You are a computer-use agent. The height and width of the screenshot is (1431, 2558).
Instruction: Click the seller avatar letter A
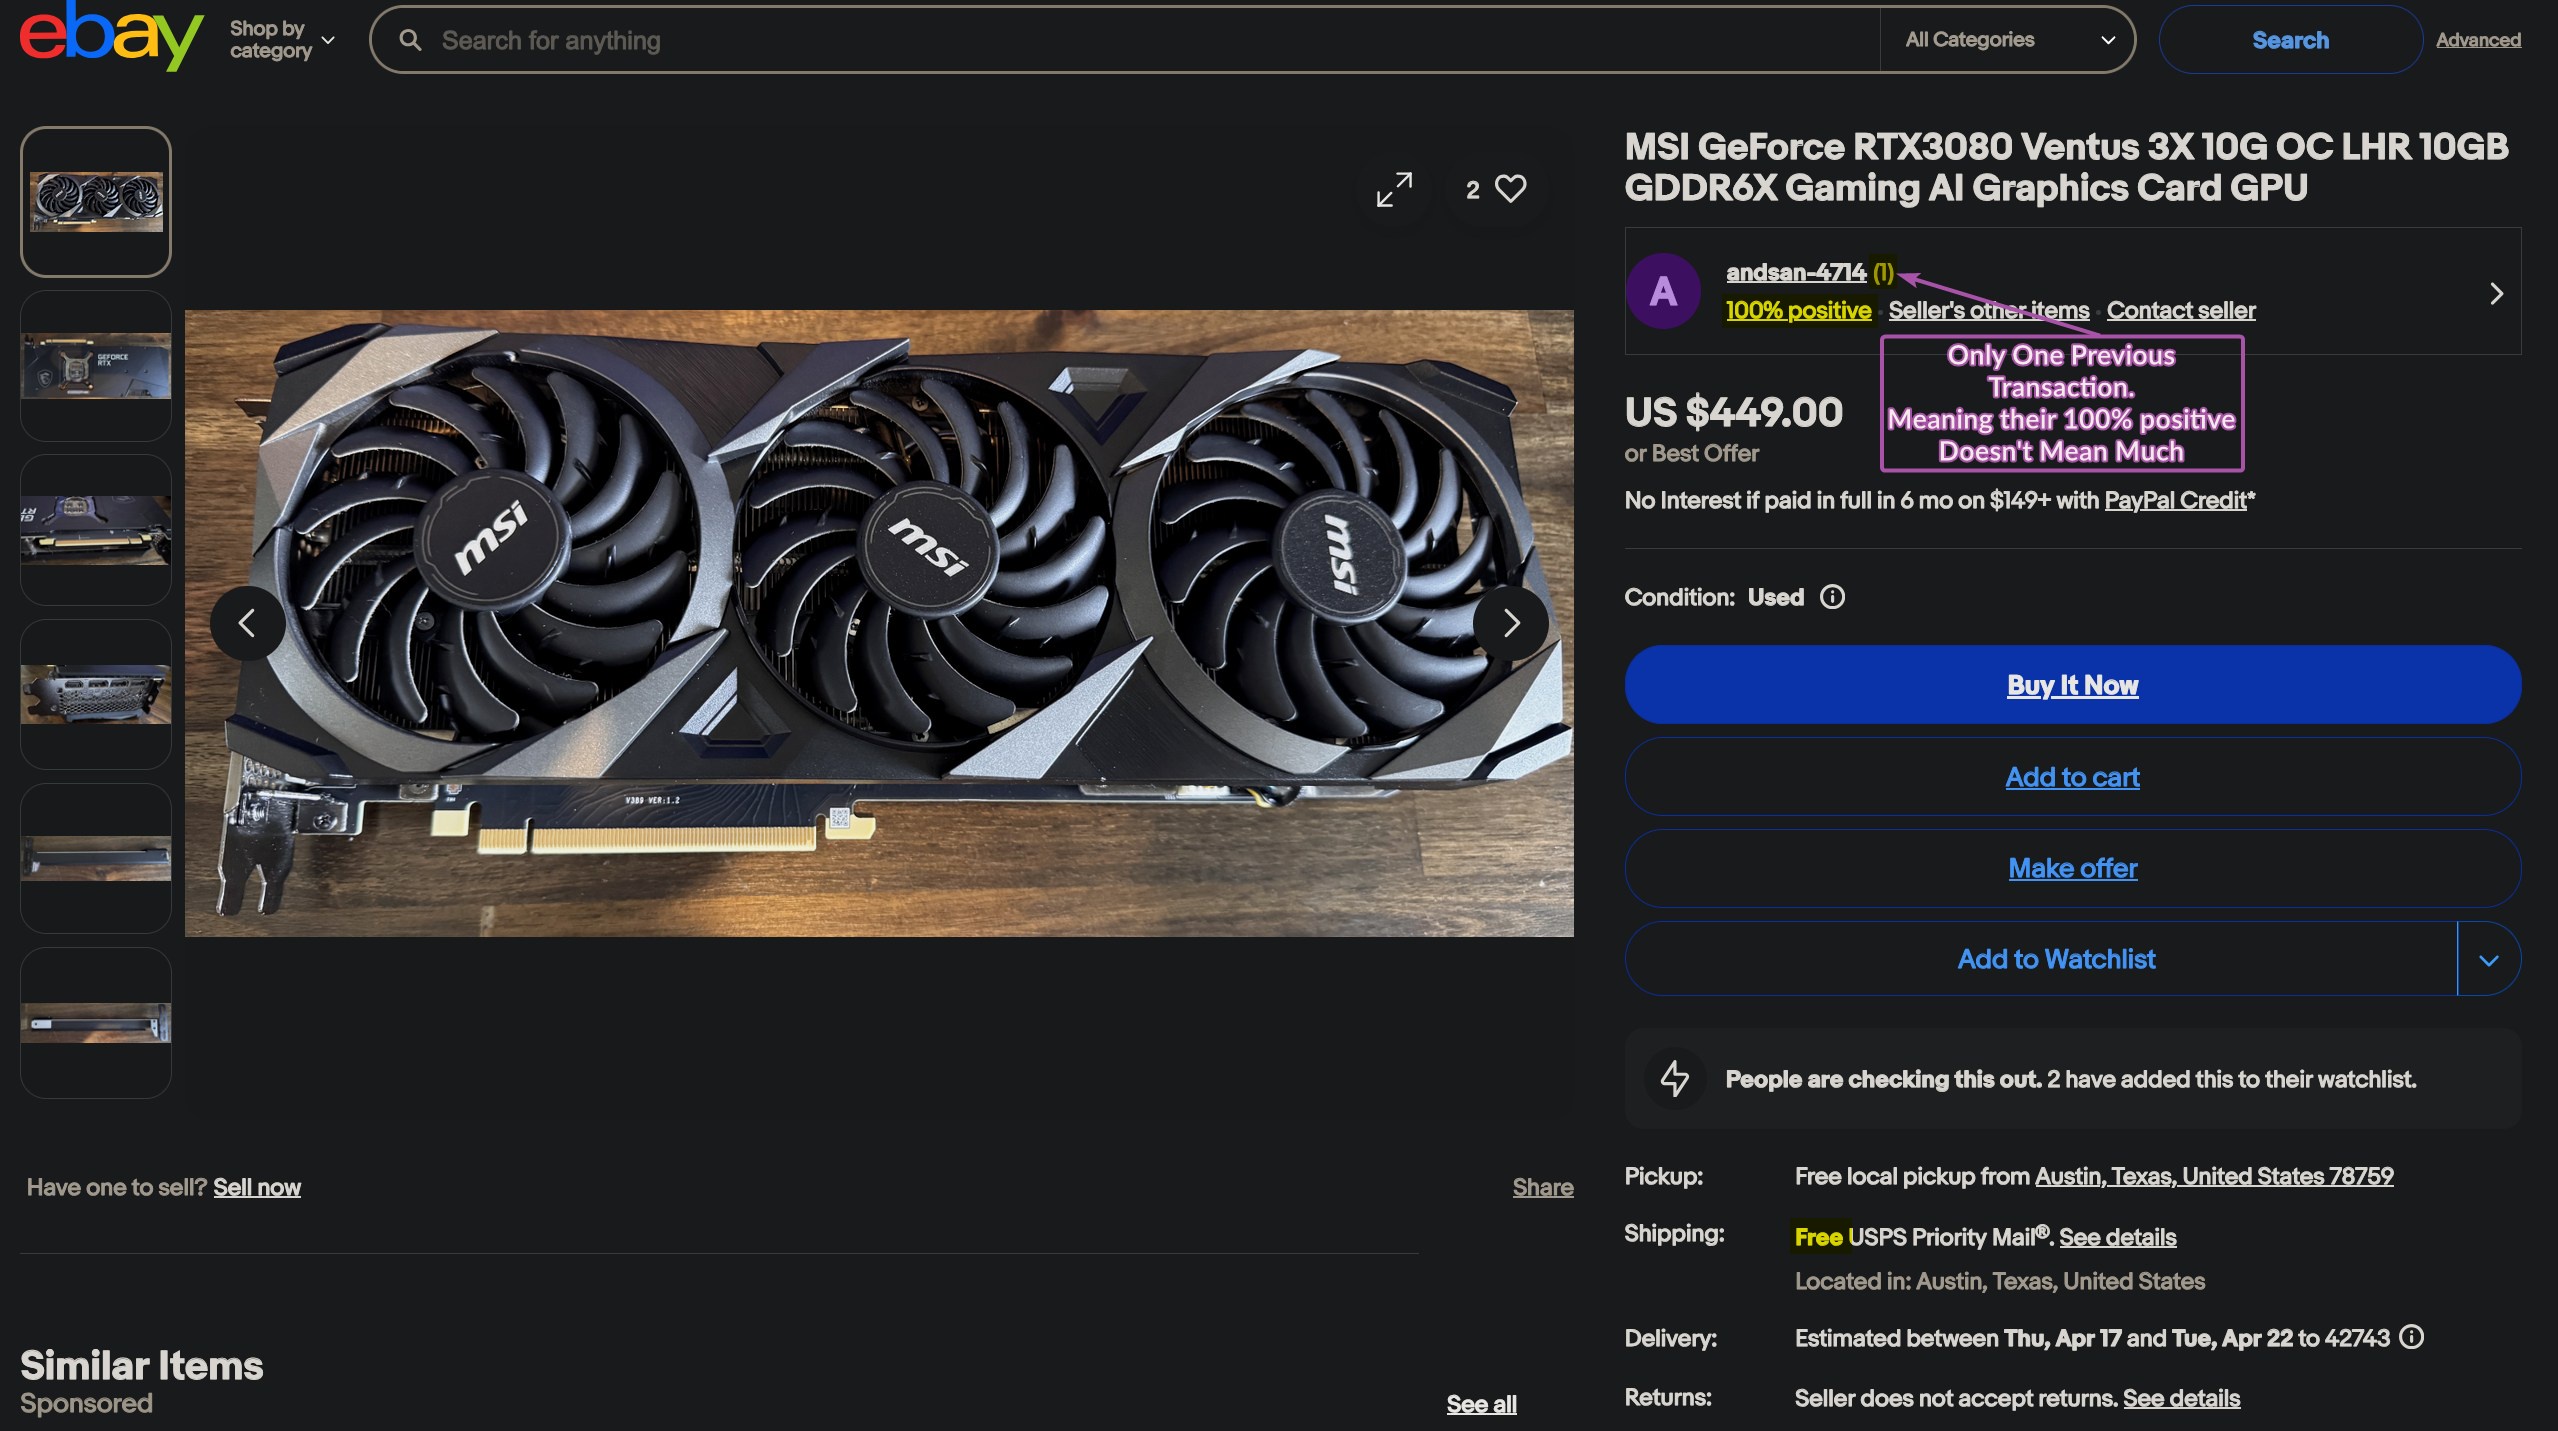click(1663, 291)
